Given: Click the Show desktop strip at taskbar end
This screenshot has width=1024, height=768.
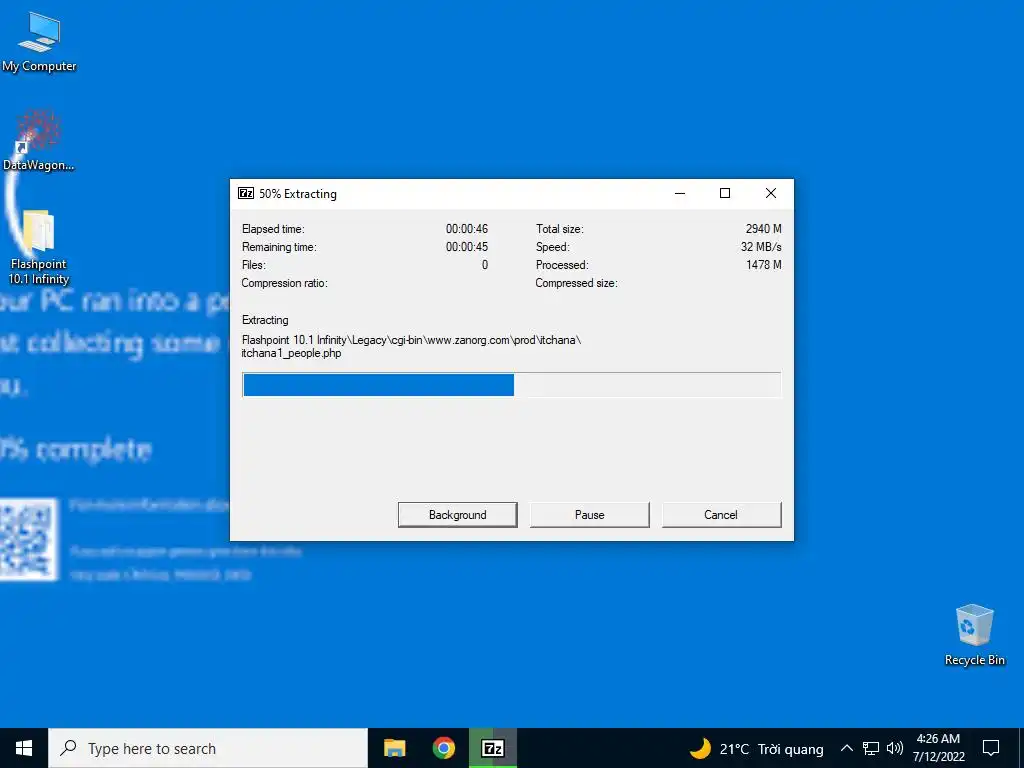Looking at the screenshot, I should click(x=1021, y=748).
